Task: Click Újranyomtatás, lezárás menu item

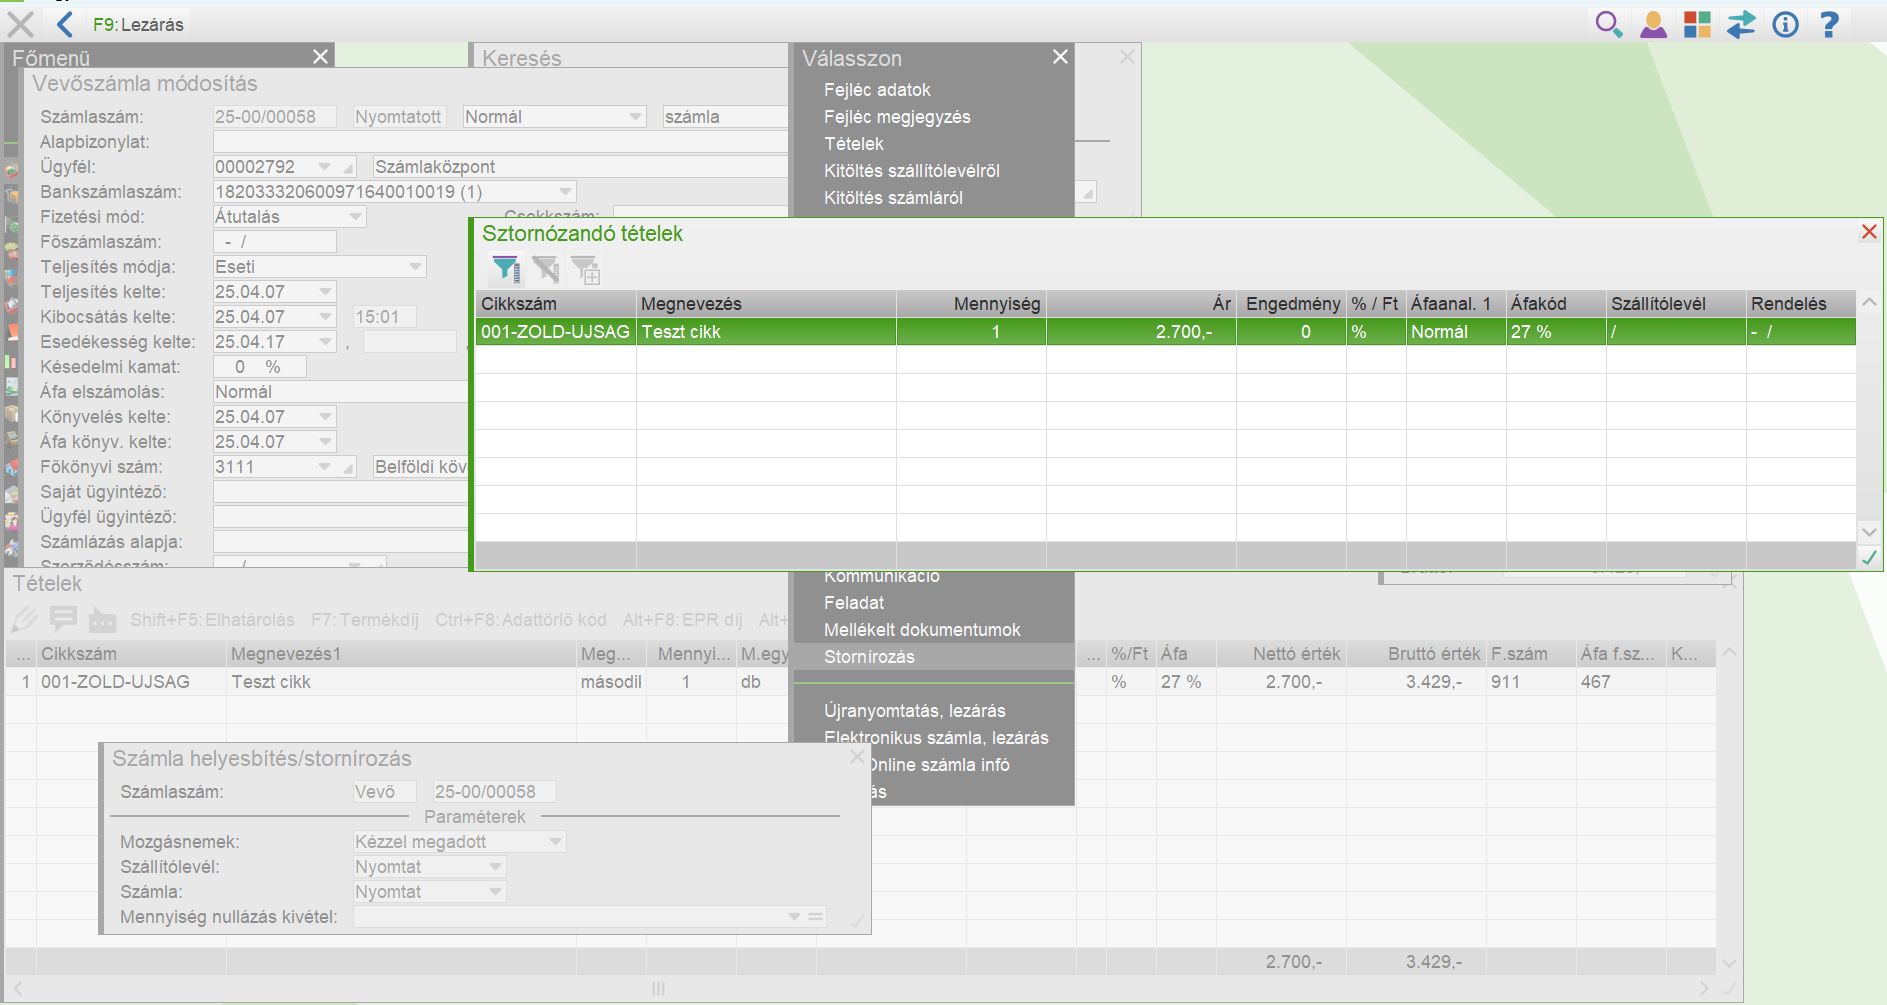Action: coord(914,711)
